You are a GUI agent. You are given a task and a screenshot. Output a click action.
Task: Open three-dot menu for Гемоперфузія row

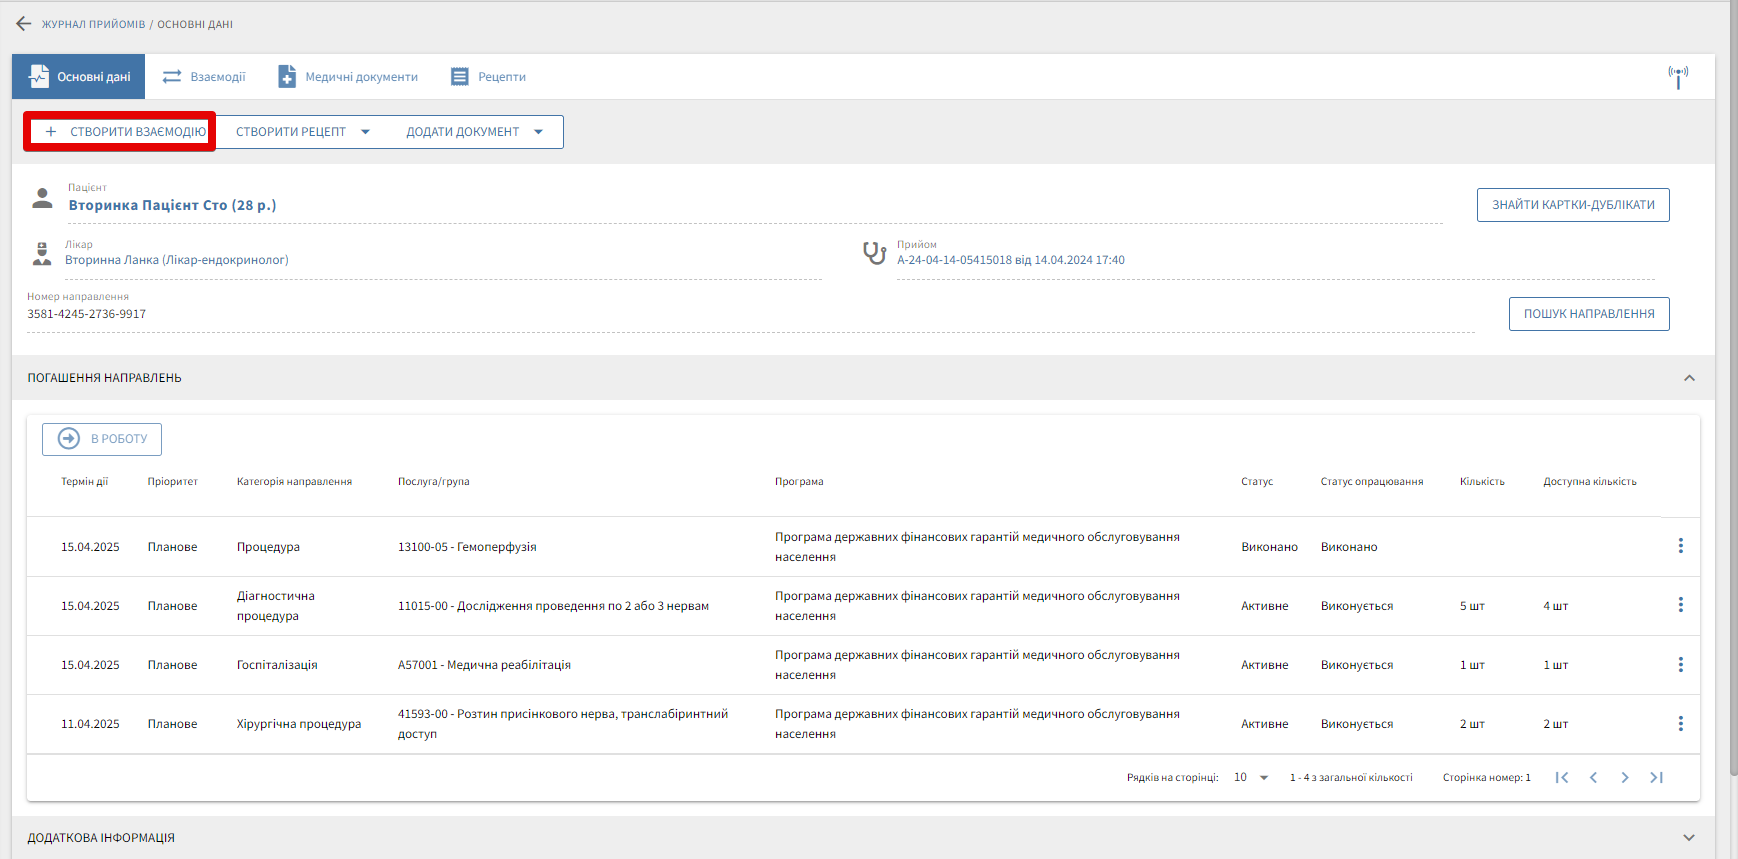[x=1680, y=546]
